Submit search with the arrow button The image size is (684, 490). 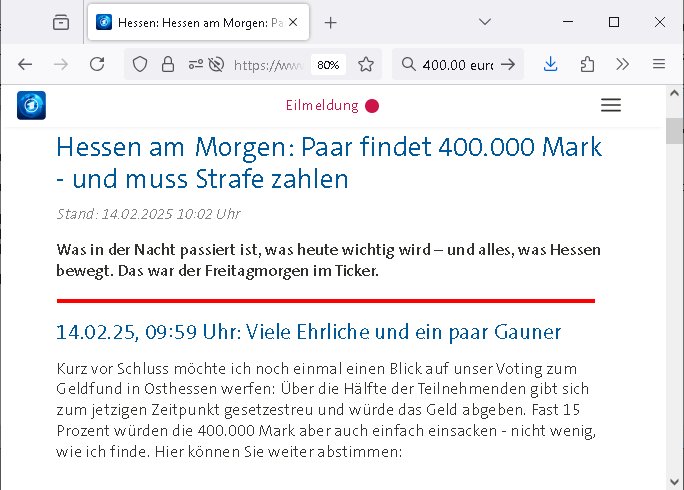coord(508,64)
